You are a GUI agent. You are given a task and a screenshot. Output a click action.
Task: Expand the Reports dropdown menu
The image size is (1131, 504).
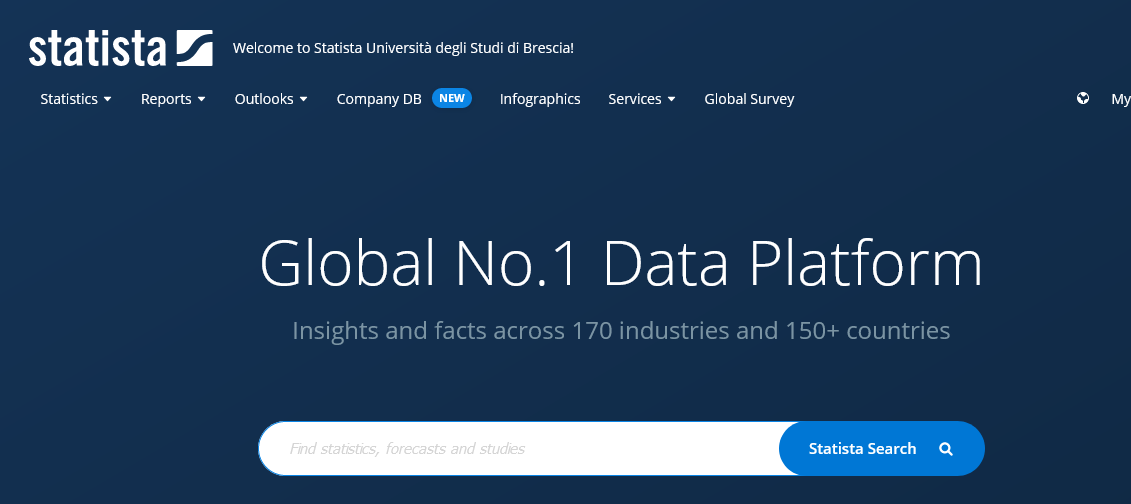click(173, 99)
